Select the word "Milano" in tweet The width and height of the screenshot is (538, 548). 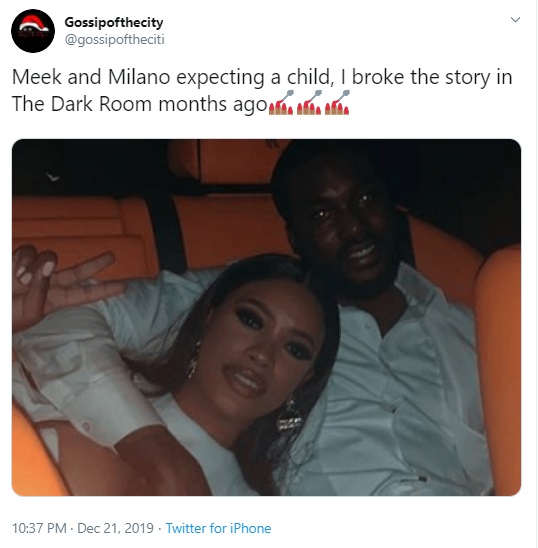pyautogui.click(x=139, y=77)
